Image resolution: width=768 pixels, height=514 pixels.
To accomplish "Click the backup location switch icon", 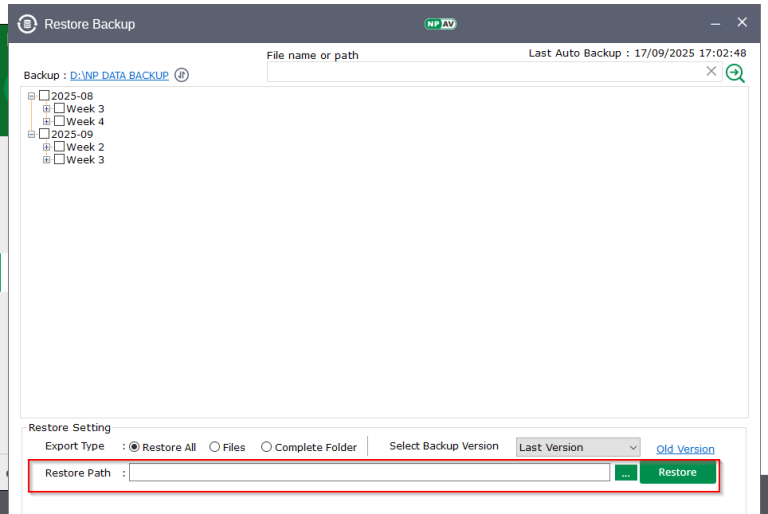I will click(x=182, y=75).
